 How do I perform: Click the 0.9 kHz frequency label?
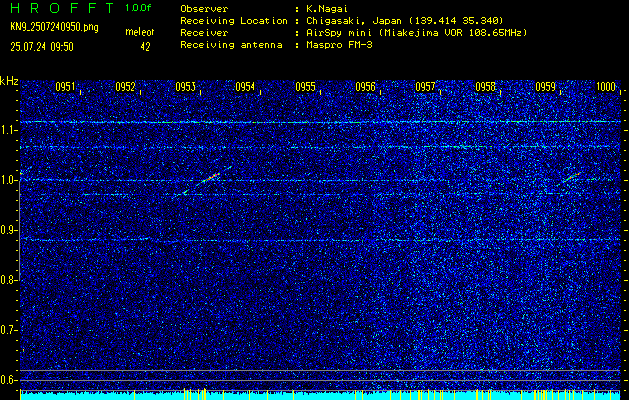pos(8,230)
